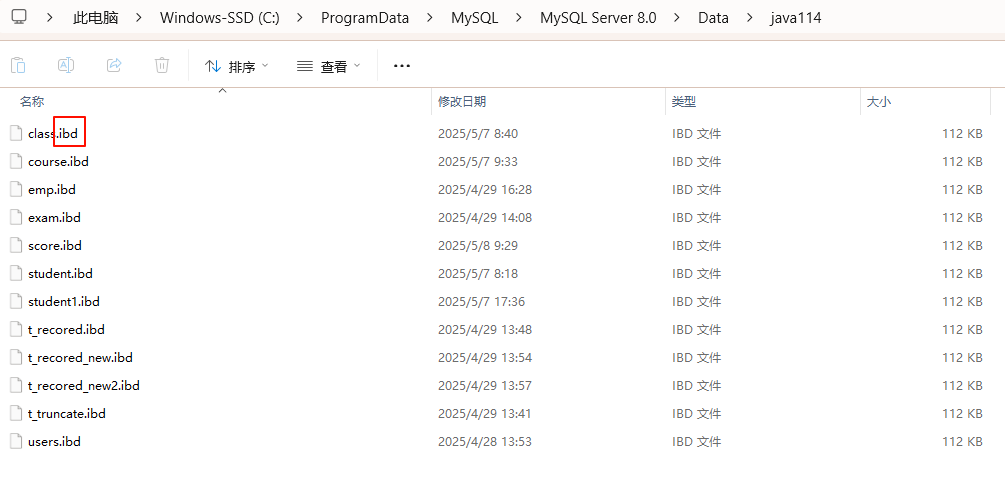1005x479 pixels.
Task: Navigate to Windows-SSD (C:) in breadcrumb
Action: click(219, 18)
